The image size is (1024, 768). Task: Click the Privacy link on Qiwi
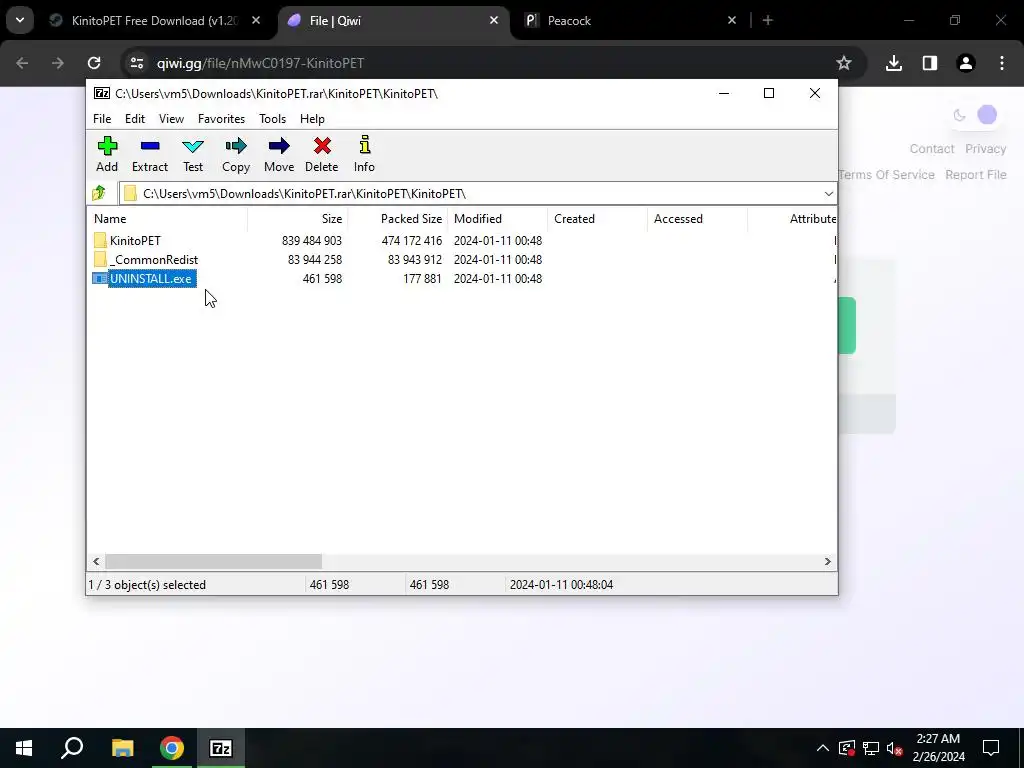(985, 149)
